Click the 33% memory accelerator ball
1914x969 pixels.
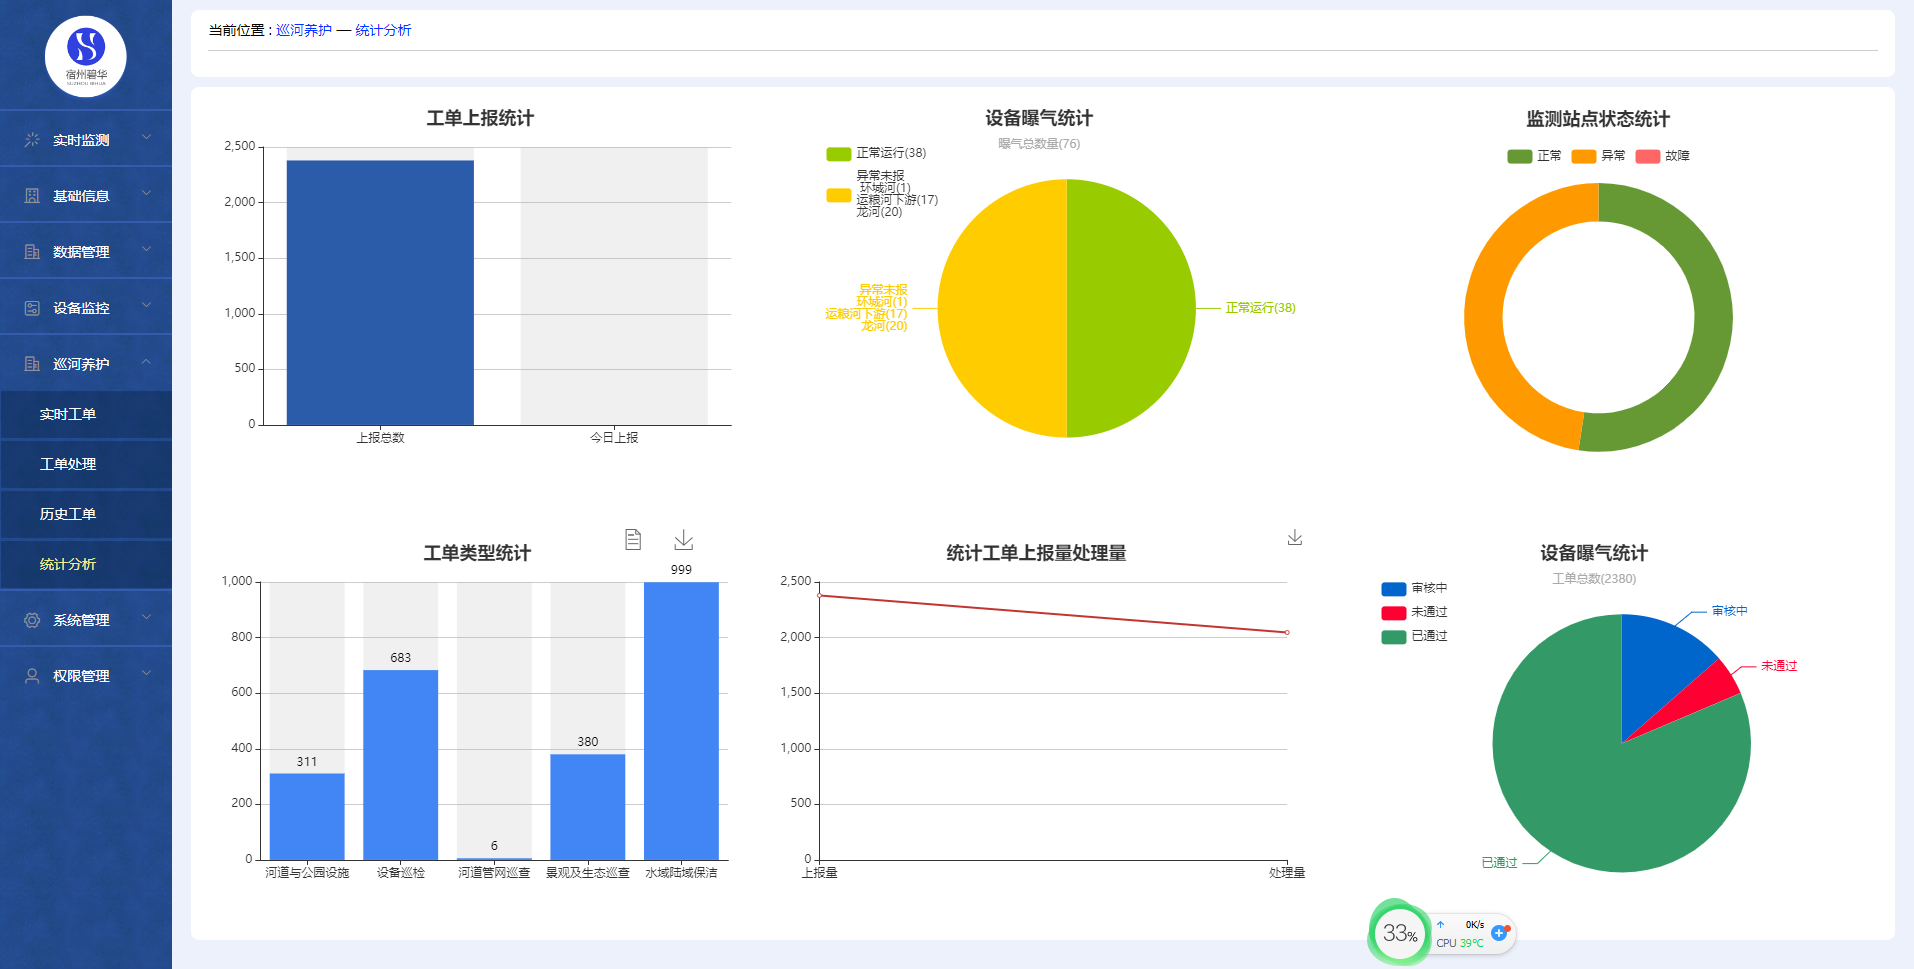click(x=1399, y=933)
